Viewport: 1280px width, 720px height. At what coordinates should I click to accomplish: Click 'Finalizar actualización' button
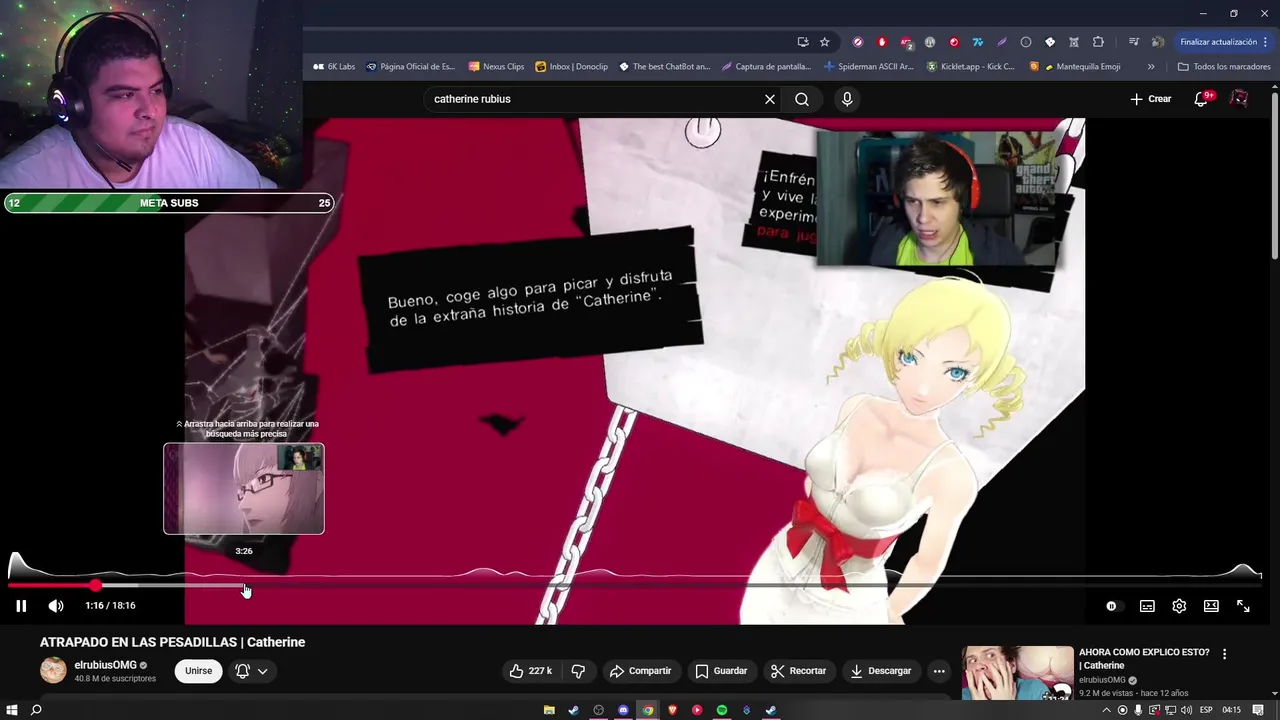pos(1223,42)
